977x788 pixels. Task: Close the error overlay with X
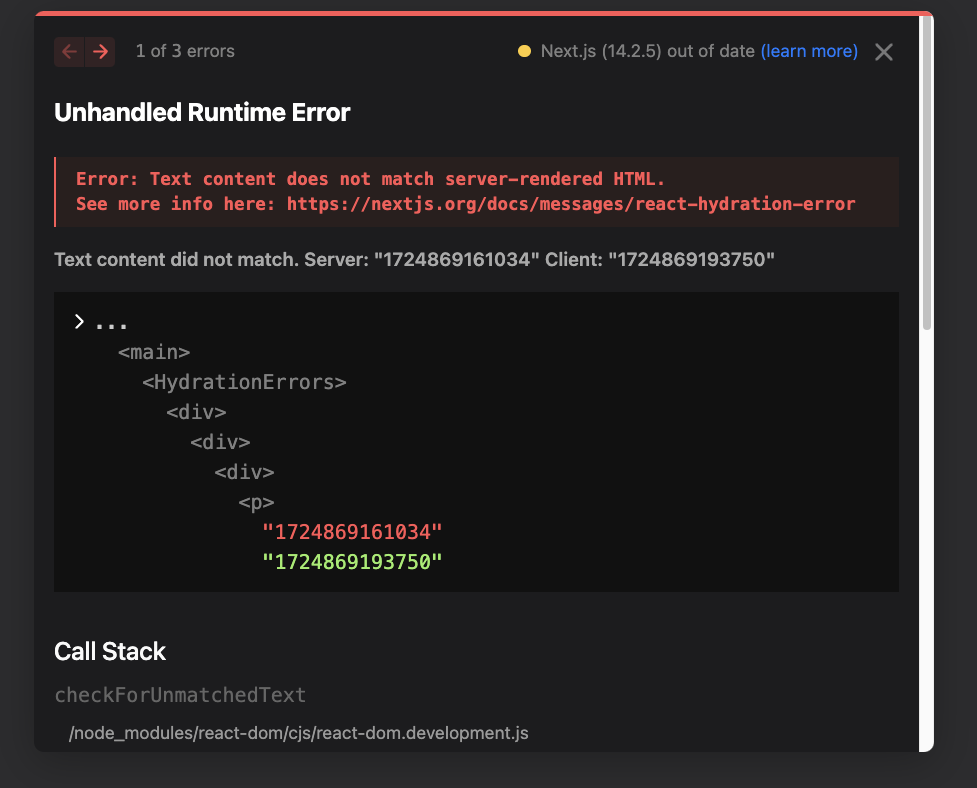(x=884, y=52)
